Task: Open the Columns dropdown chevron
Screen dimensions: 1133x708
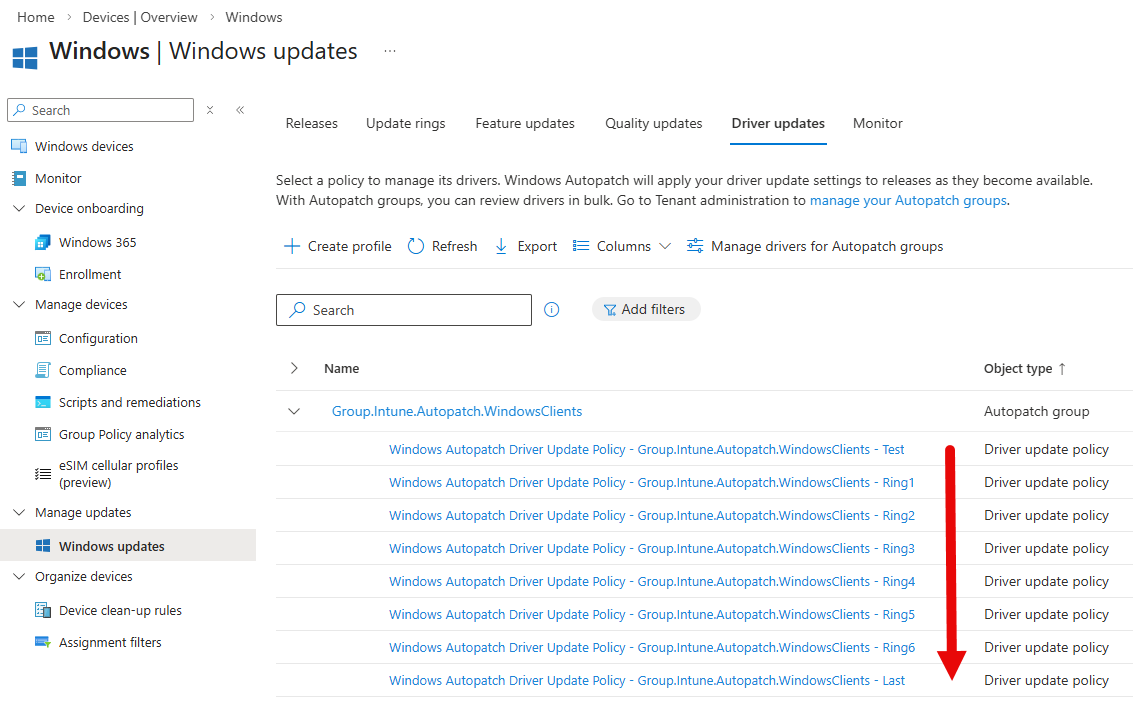Action: pyautogui.click(x=665, y=246)
